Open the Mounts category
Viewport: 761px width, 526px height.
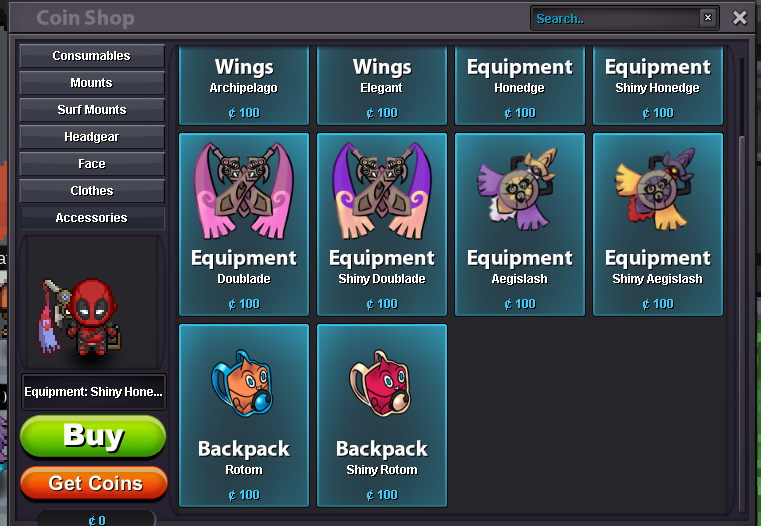point(92,83)
